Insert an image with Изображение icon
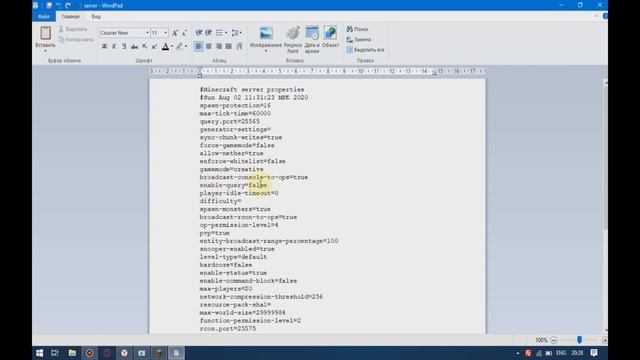Screen dimensions: 640x360 click(x=266, y=33)
